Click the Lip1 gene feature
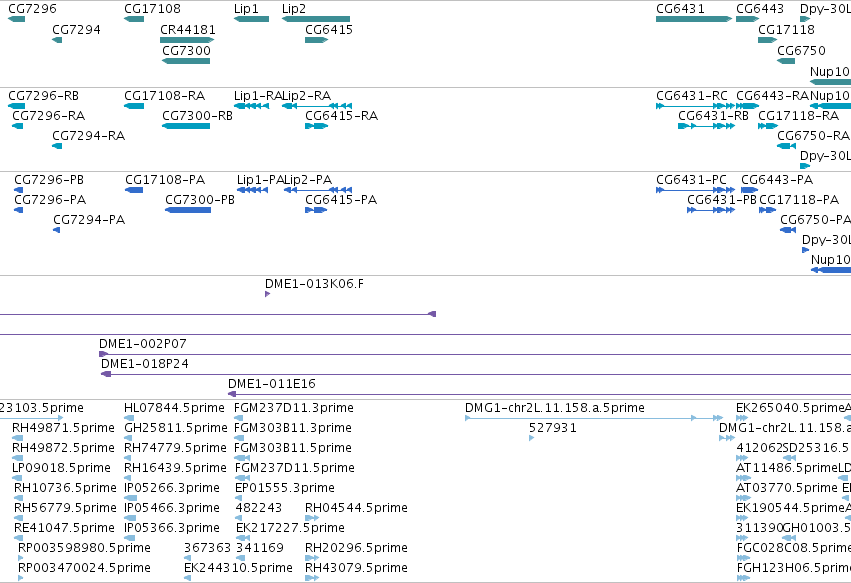The width and height of the screenshot is (851, 583). [x=251, y=19]
